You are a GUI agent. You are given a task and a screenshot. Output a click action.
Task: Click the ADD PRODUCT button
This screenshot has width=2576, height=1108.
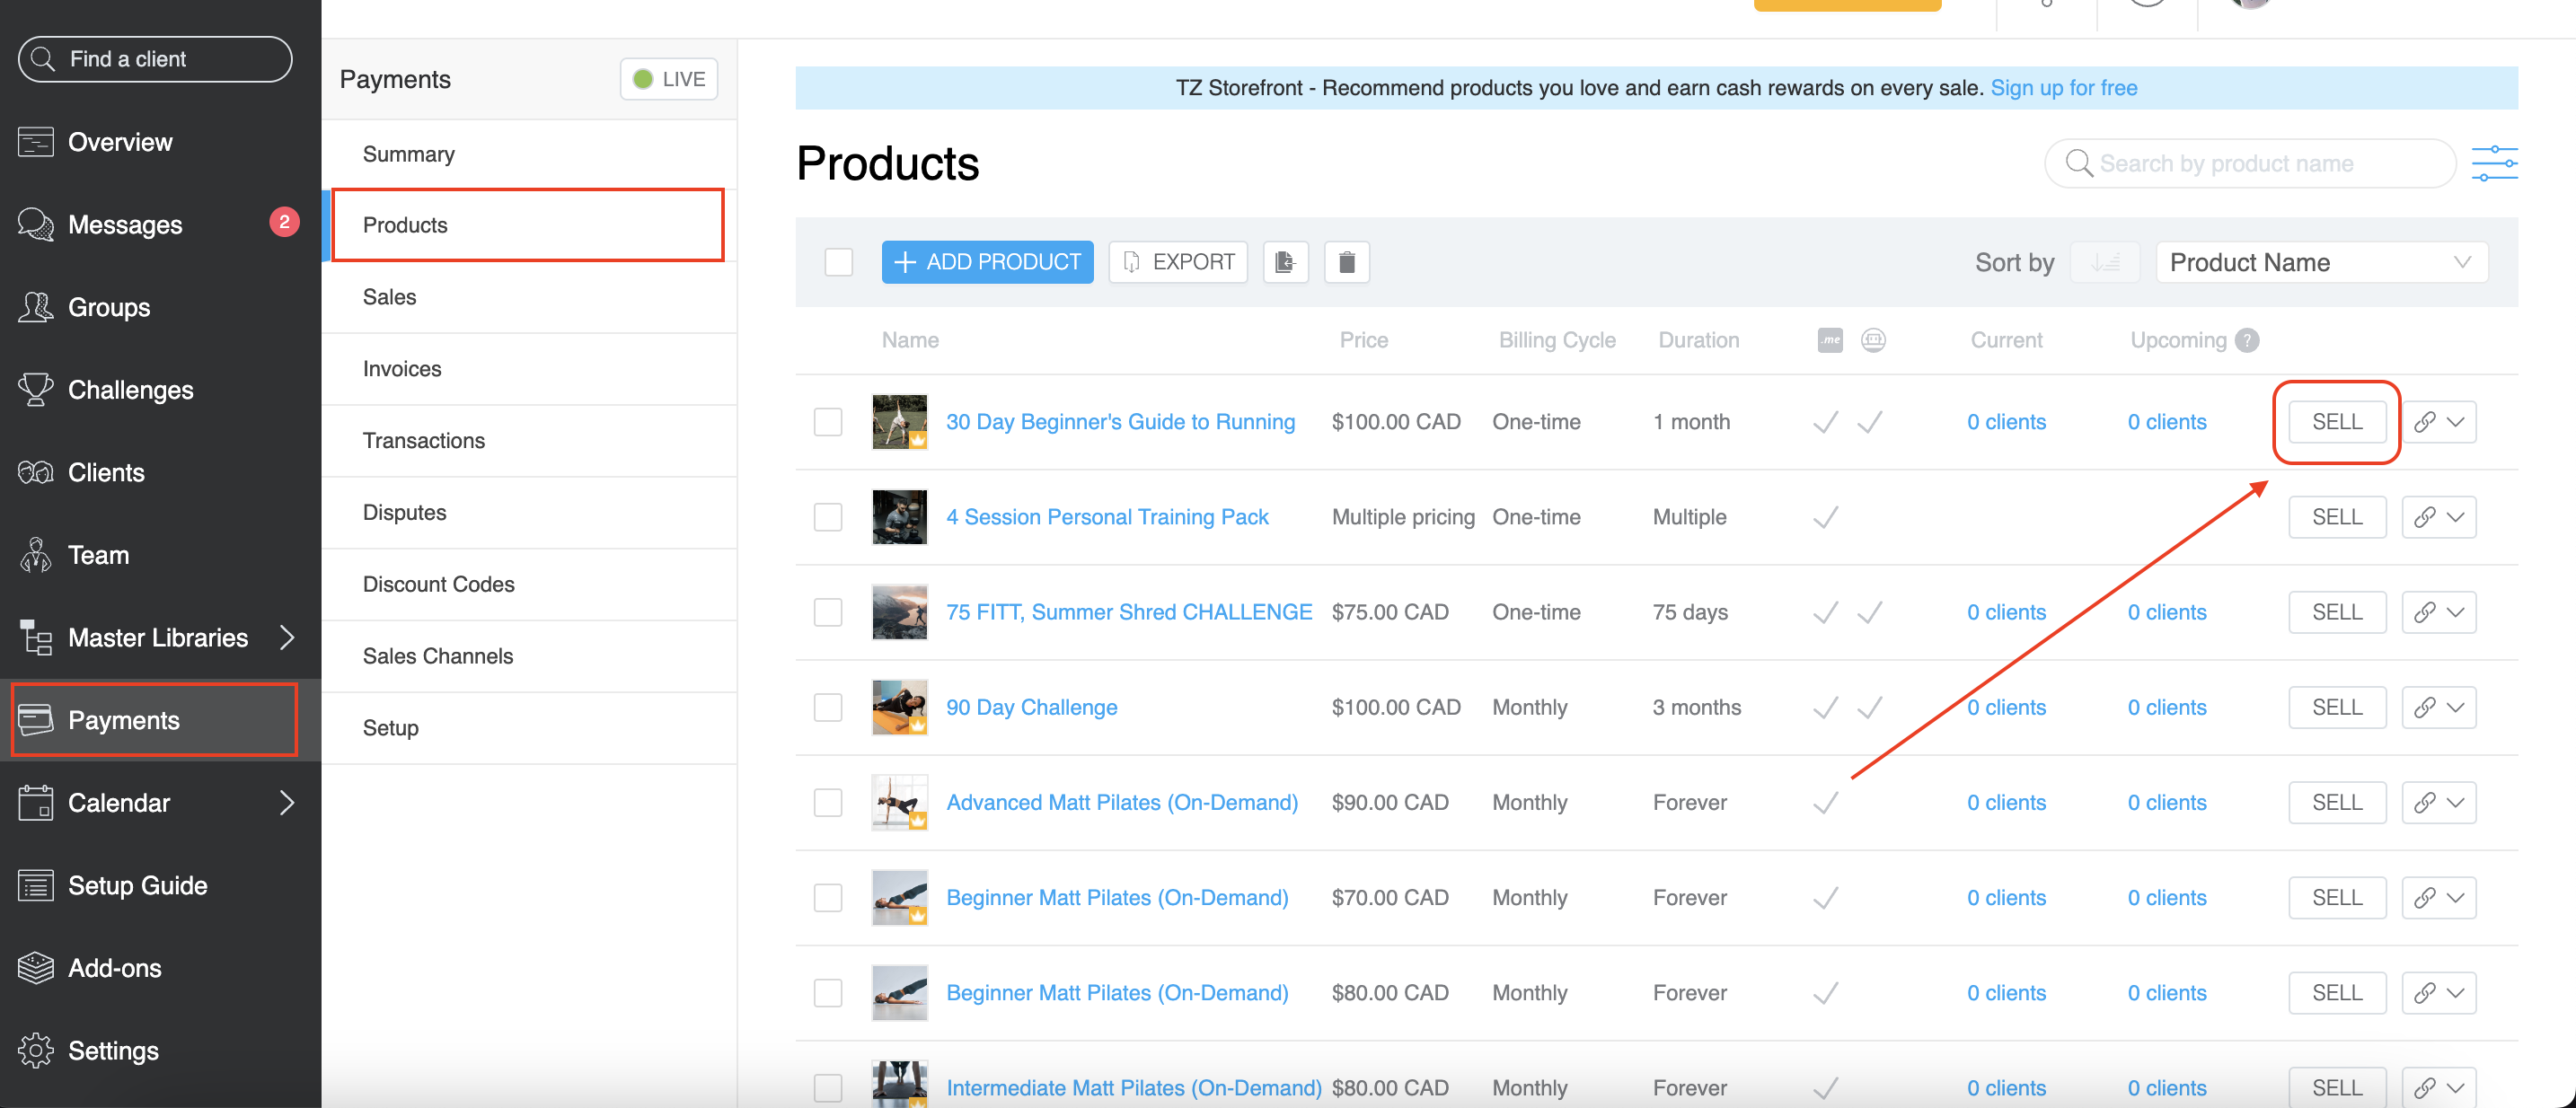(987, 262)
